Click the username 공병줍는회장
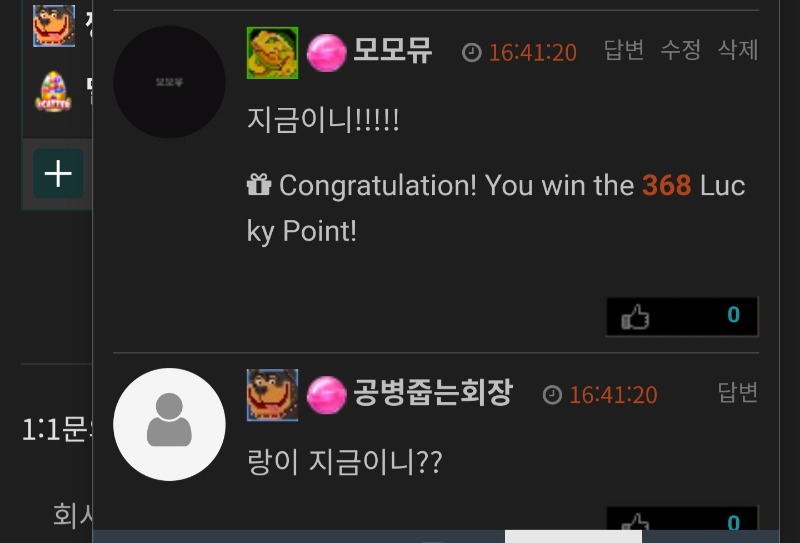800x543 pixels. [x=433, y=392]
